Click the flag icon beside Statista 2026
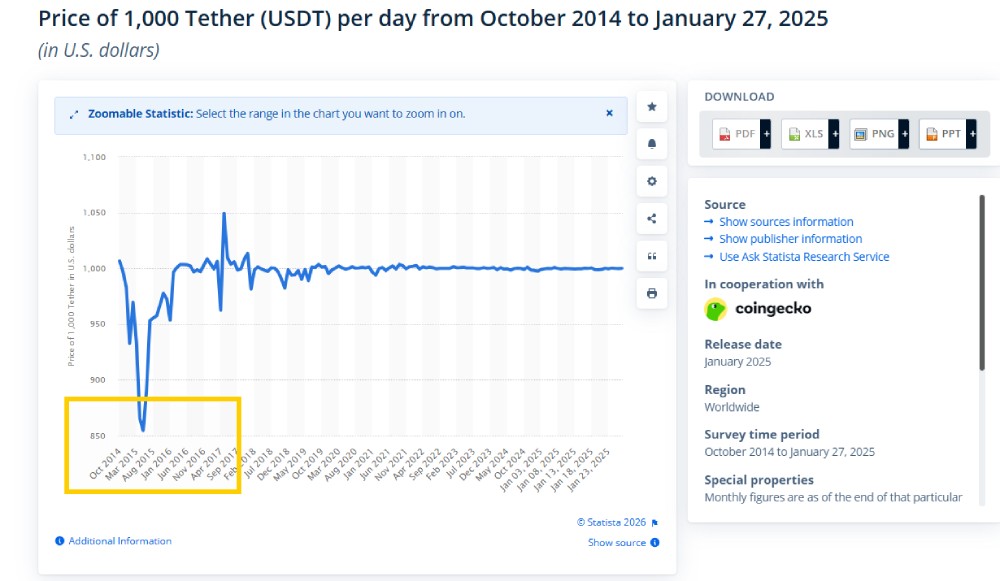The height and width of the screenshot is (581, 1000). [x=655, y=522]
